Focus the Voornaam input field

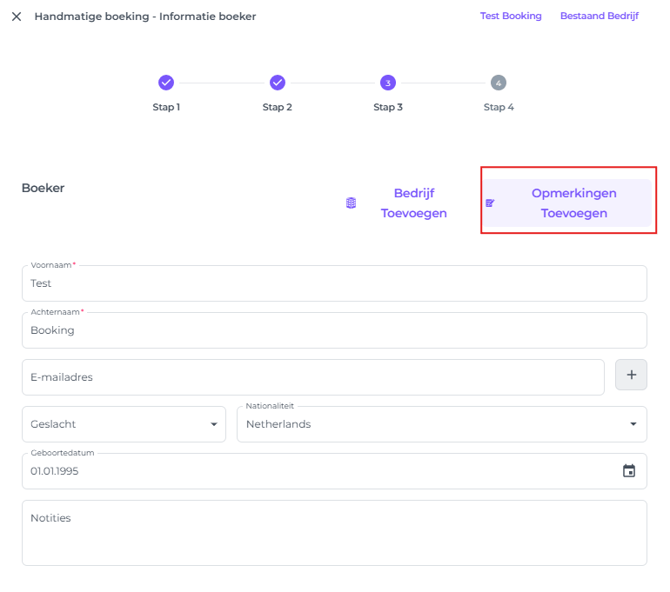pos(334,284)
